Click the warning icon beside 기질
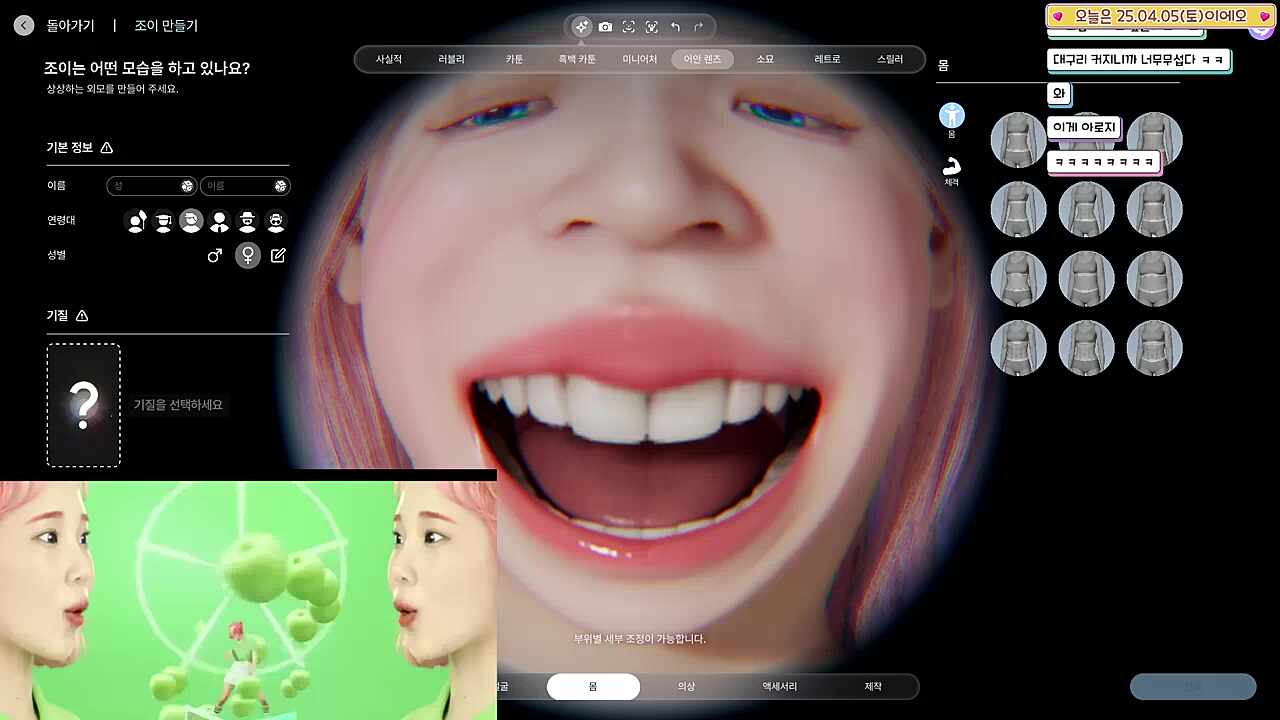The width and height of the screenshot is (1280, 720). 82,316
